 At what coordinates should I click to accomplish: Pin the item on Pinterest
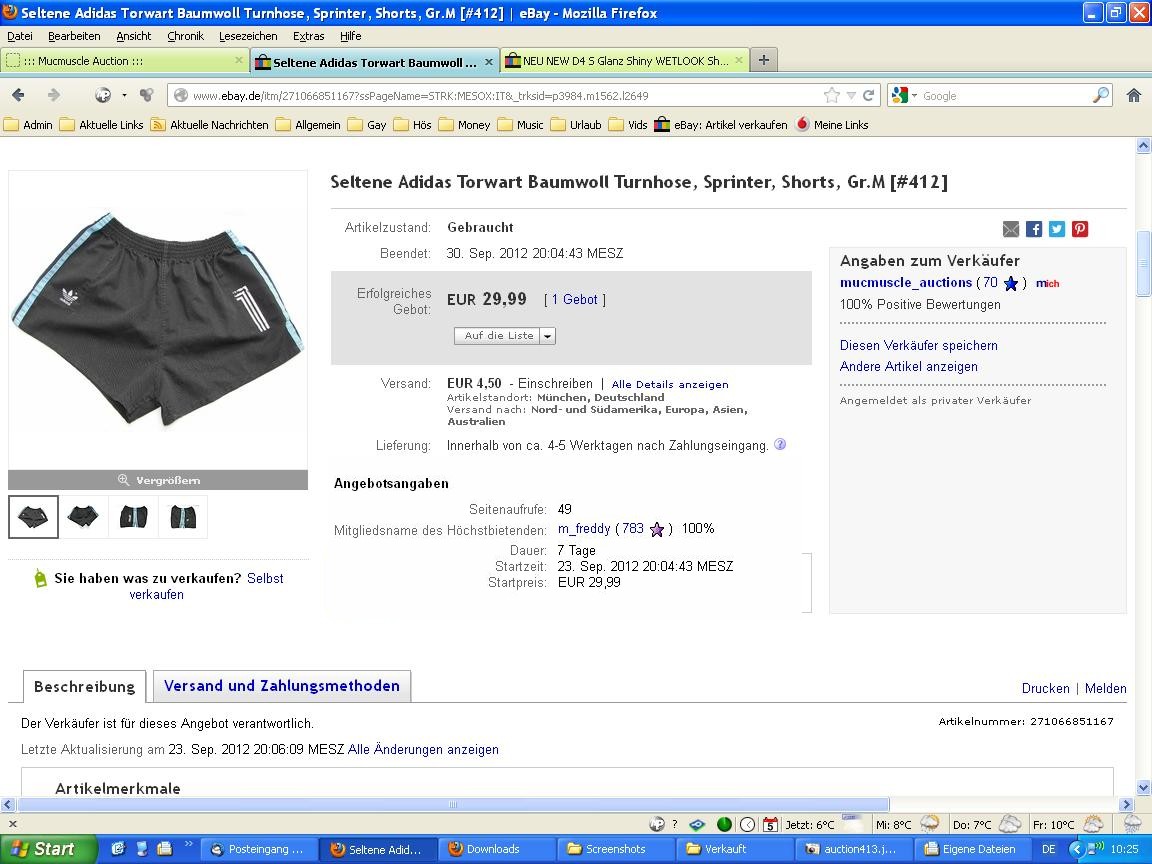(1080, 229)
